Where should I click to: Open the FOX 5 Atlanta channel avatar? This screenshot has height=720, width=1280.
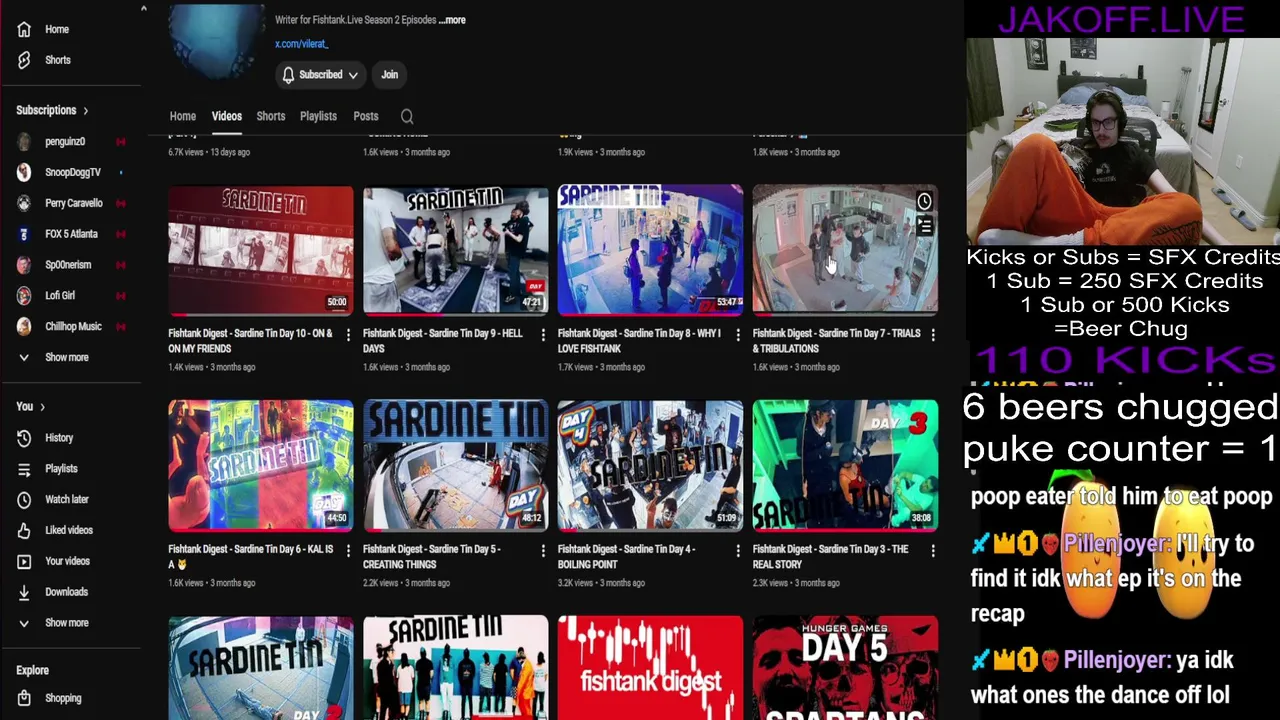pos(24,234)
